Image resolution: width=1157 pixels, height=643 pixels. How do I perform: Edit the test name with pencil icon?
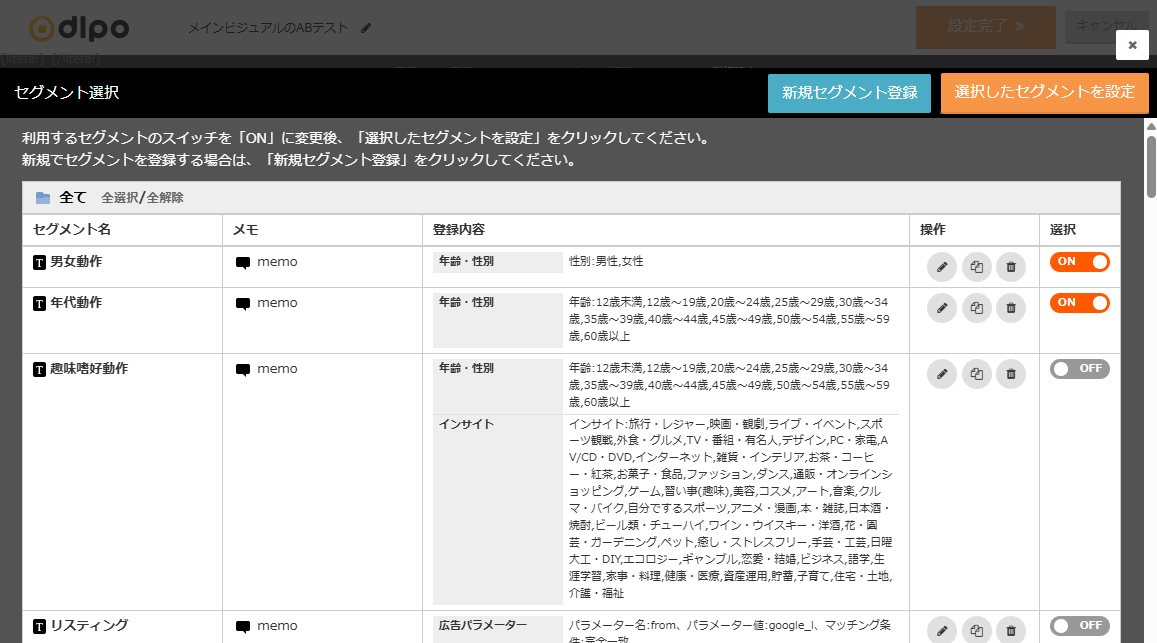point(366,28)
